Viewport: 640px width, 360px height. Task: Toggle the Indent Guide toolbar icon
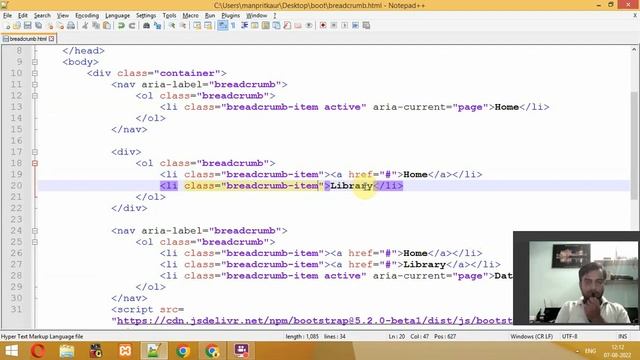coord(244,25)
